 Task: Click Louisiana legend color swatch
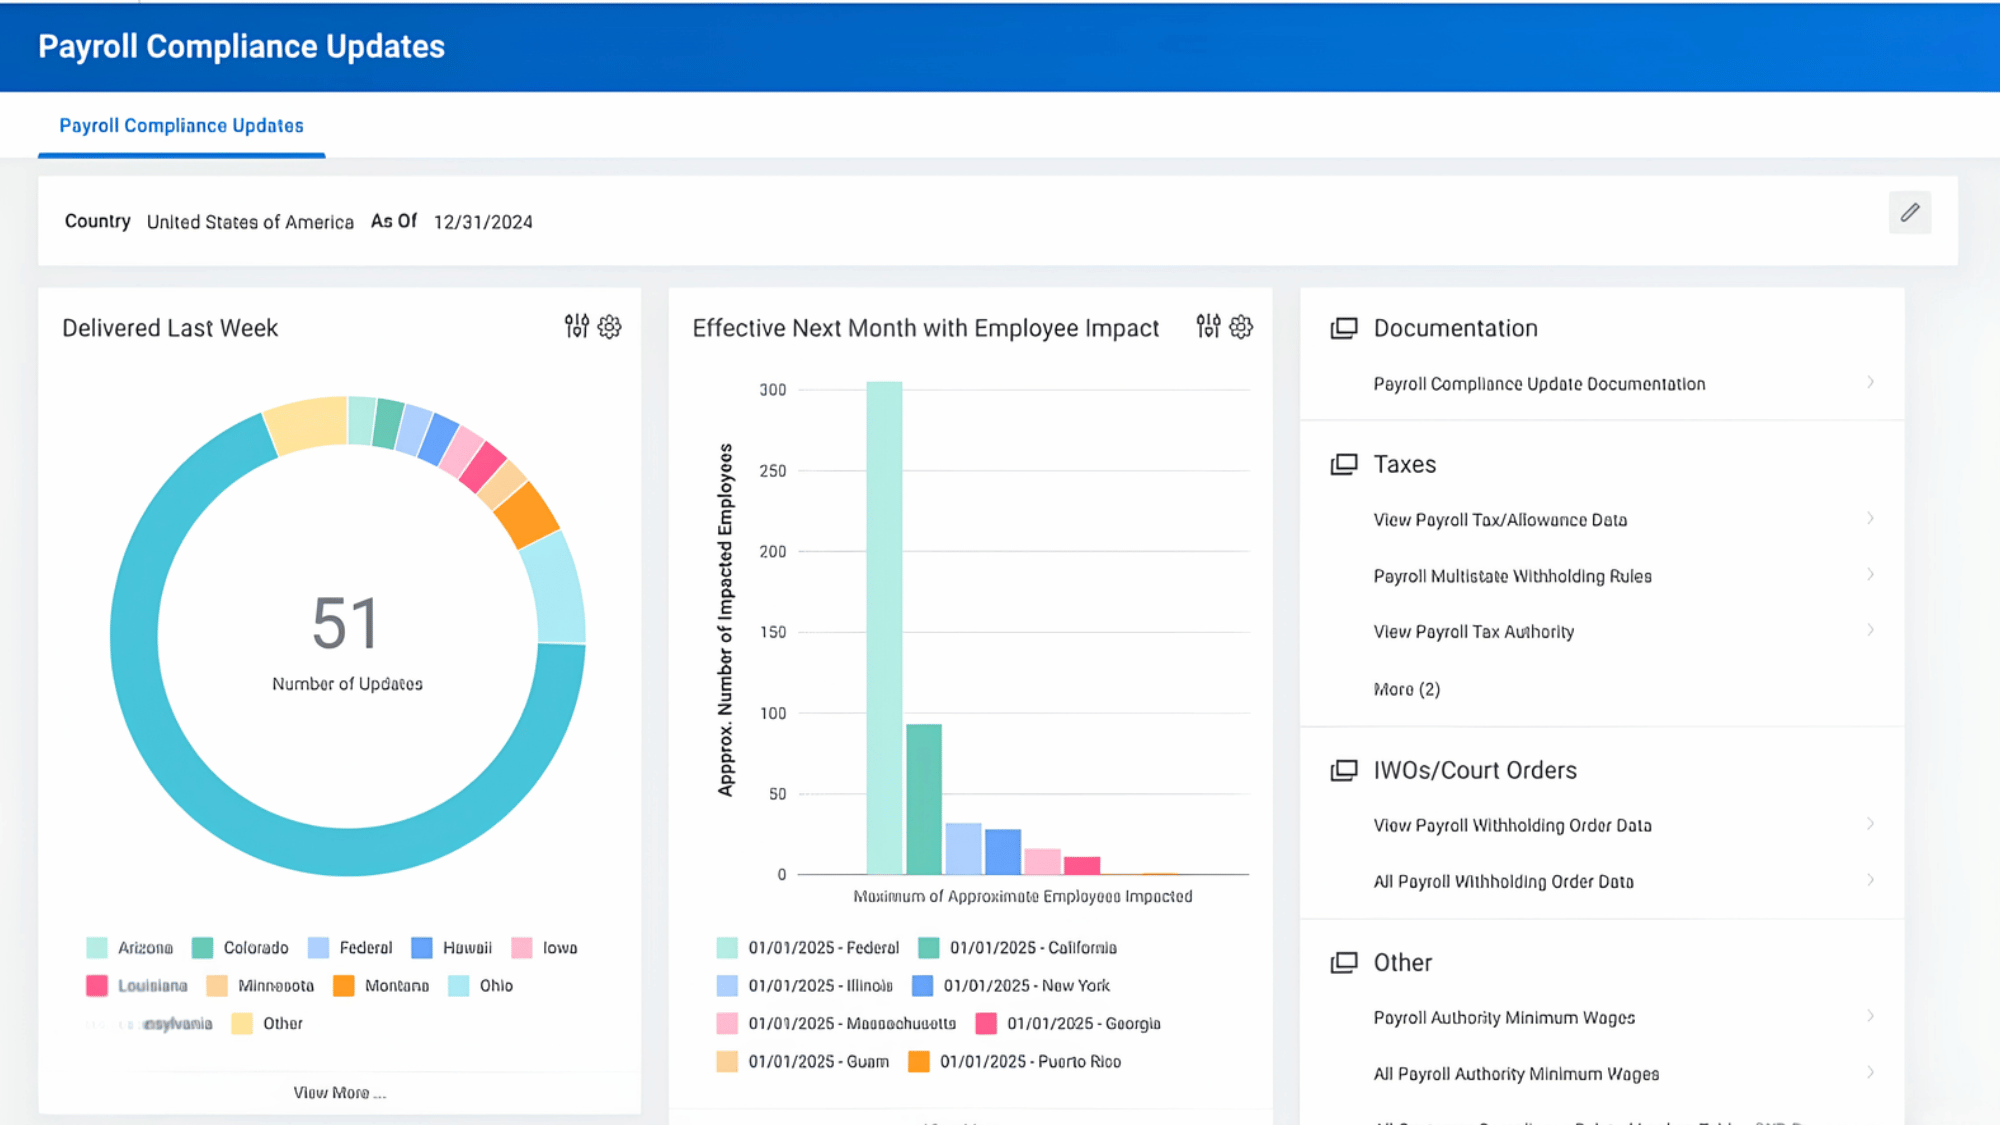coord(97,986)
